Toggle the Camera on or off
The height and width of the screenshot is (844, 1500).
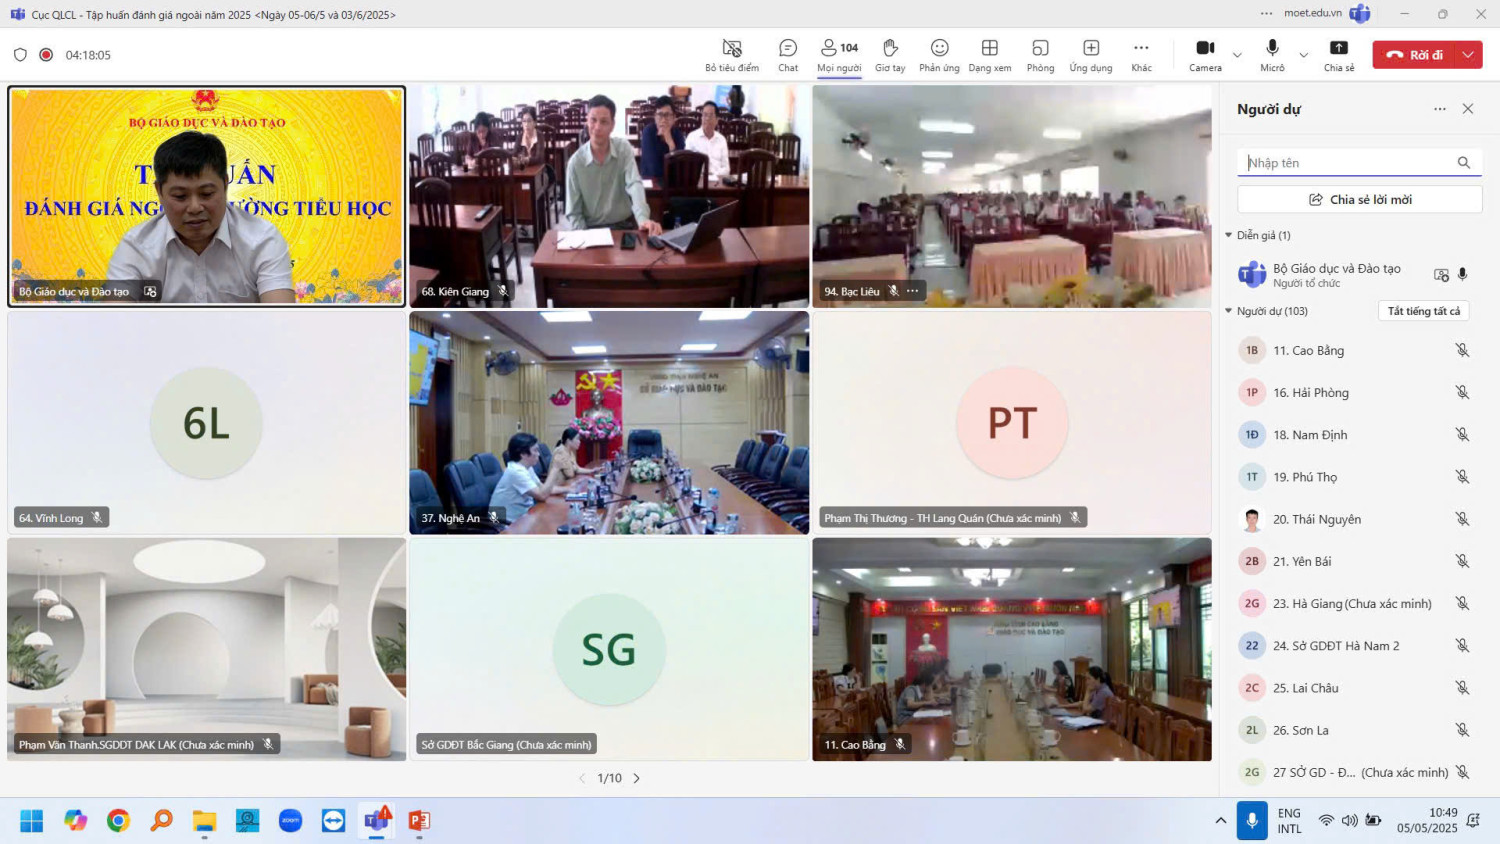coord(1205,55)
